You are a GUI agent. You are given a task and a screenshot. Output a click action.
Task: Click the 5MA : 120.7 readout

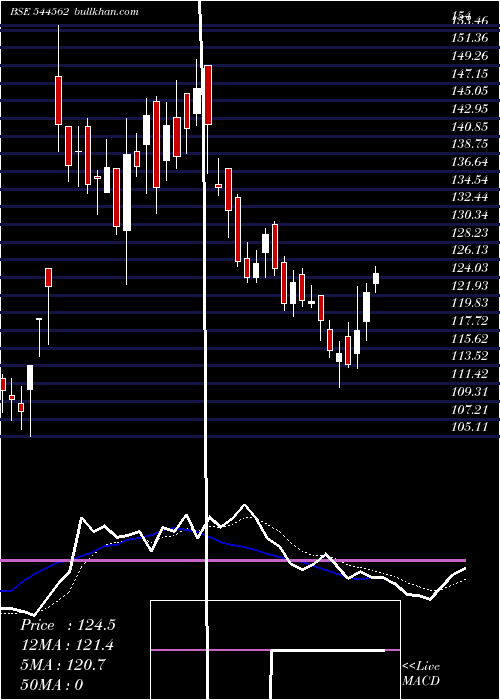coord(63,665)
